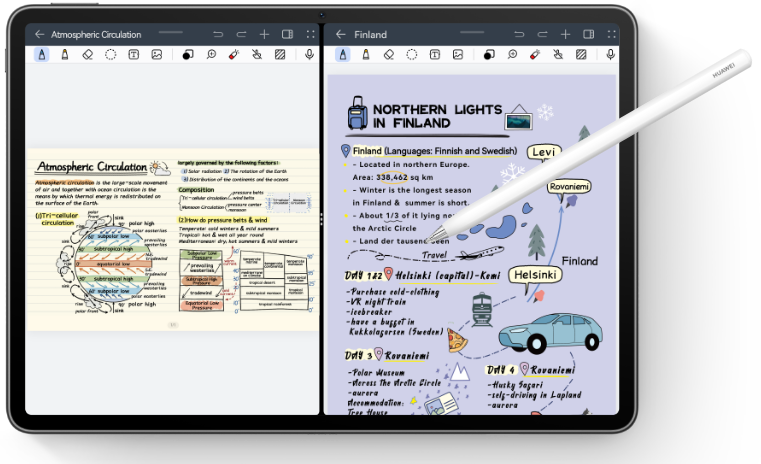Open page background template options in Finland note

tap(581, 54)
